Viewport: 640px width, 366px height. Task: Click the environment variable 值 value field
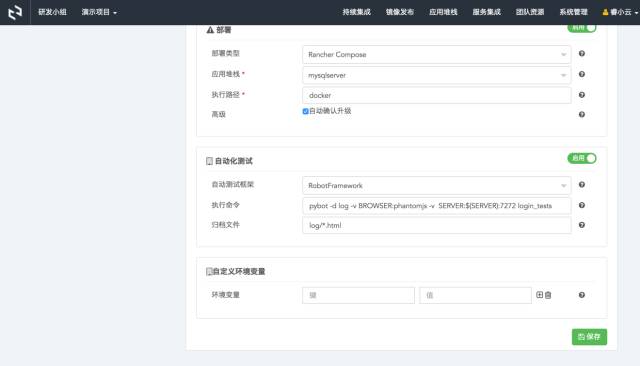coord(475,295)
